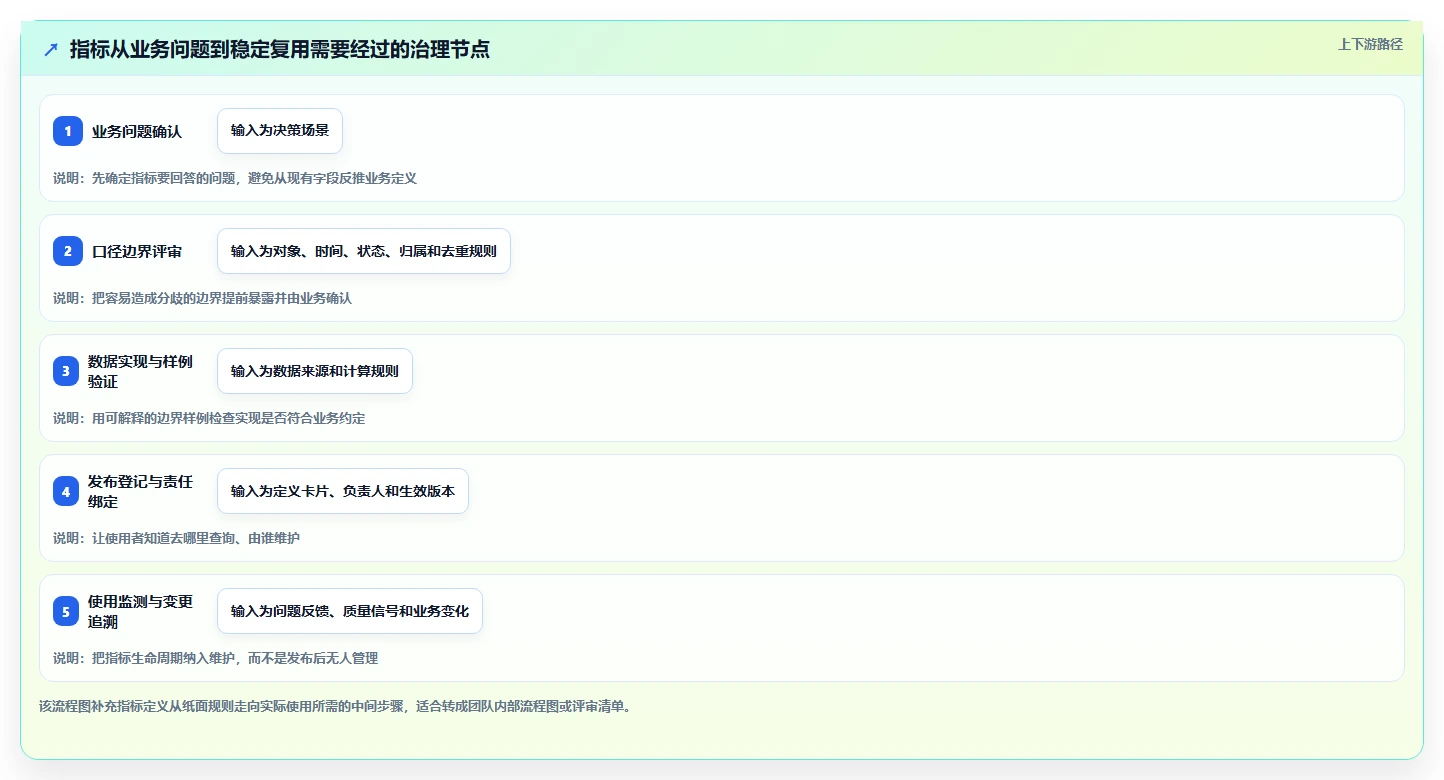Click the '上下游路径' label in the header
Image resolution: width=1444 pixels, height=780 pixels.
(1371, 44)
